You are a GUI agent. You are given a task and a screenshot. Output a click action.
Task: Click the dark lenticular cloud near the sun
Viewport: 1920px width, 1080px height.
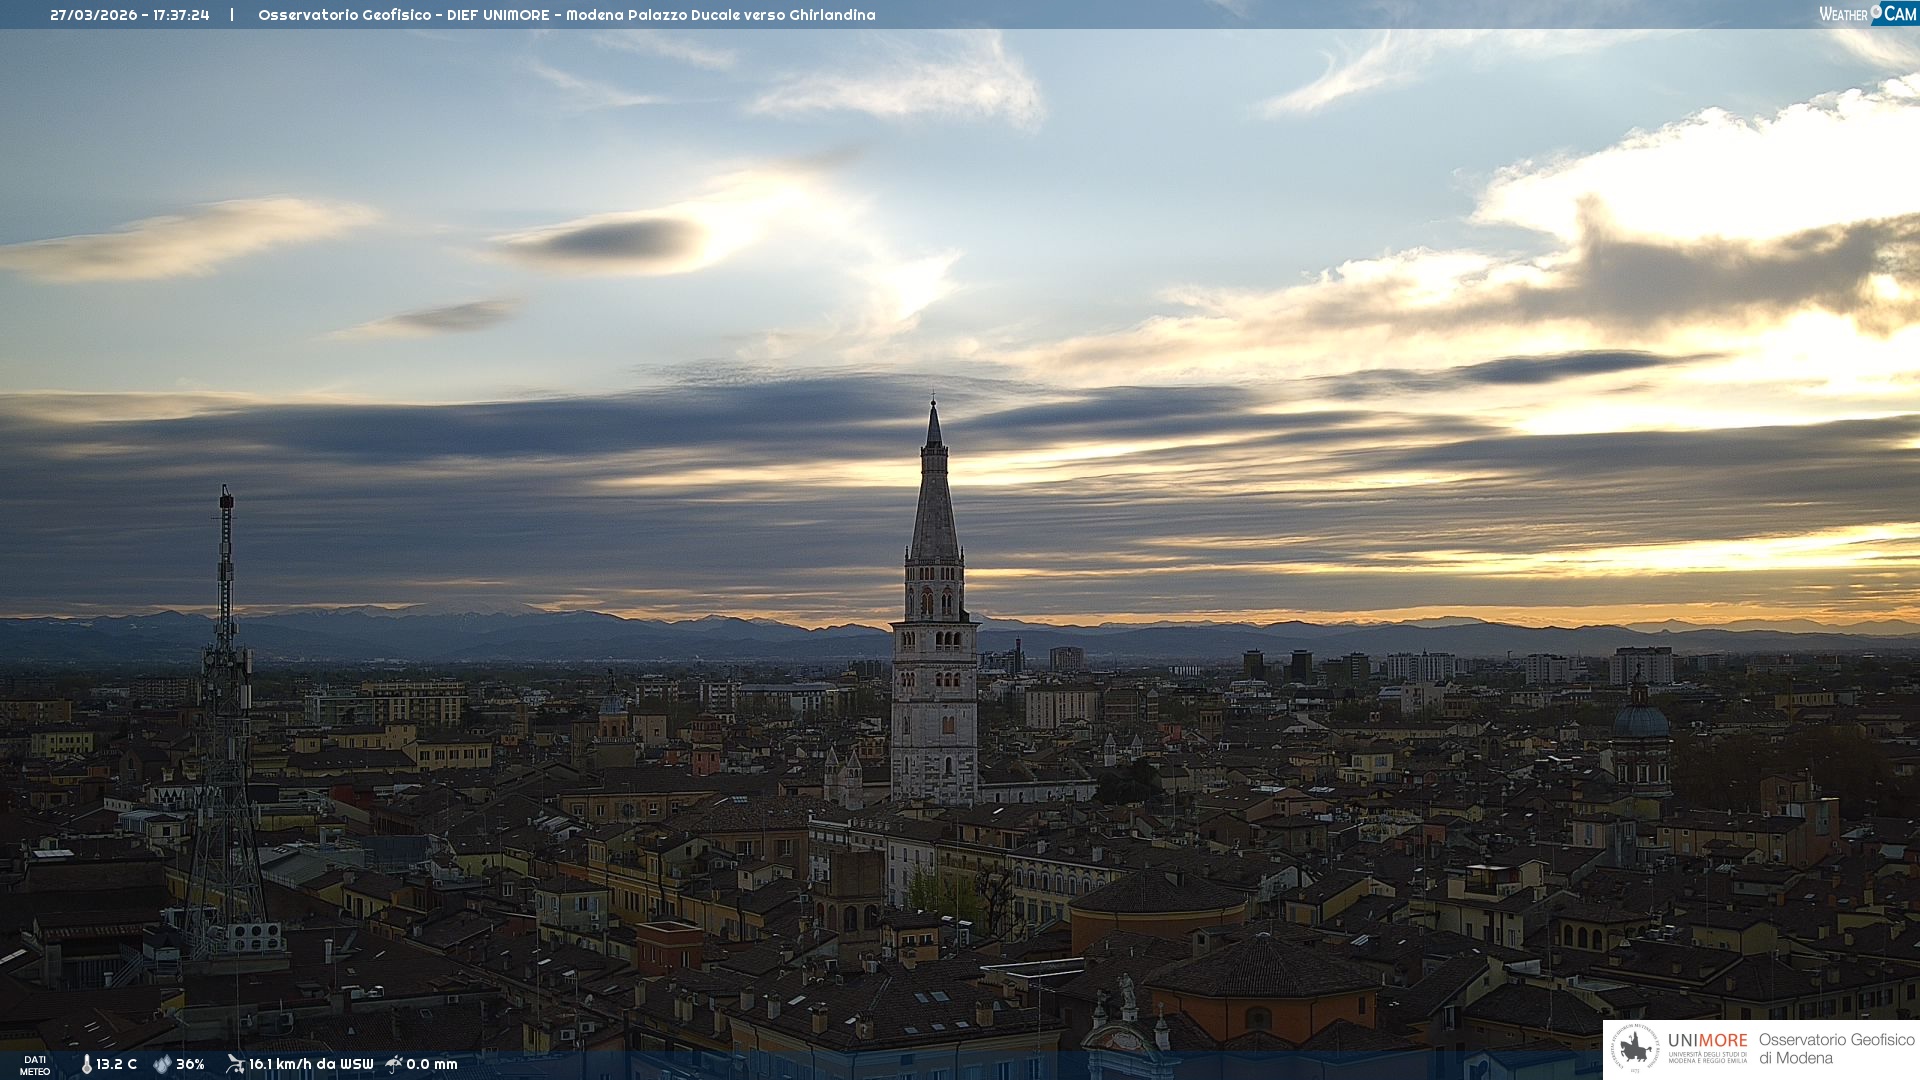[x=615, y=240]
